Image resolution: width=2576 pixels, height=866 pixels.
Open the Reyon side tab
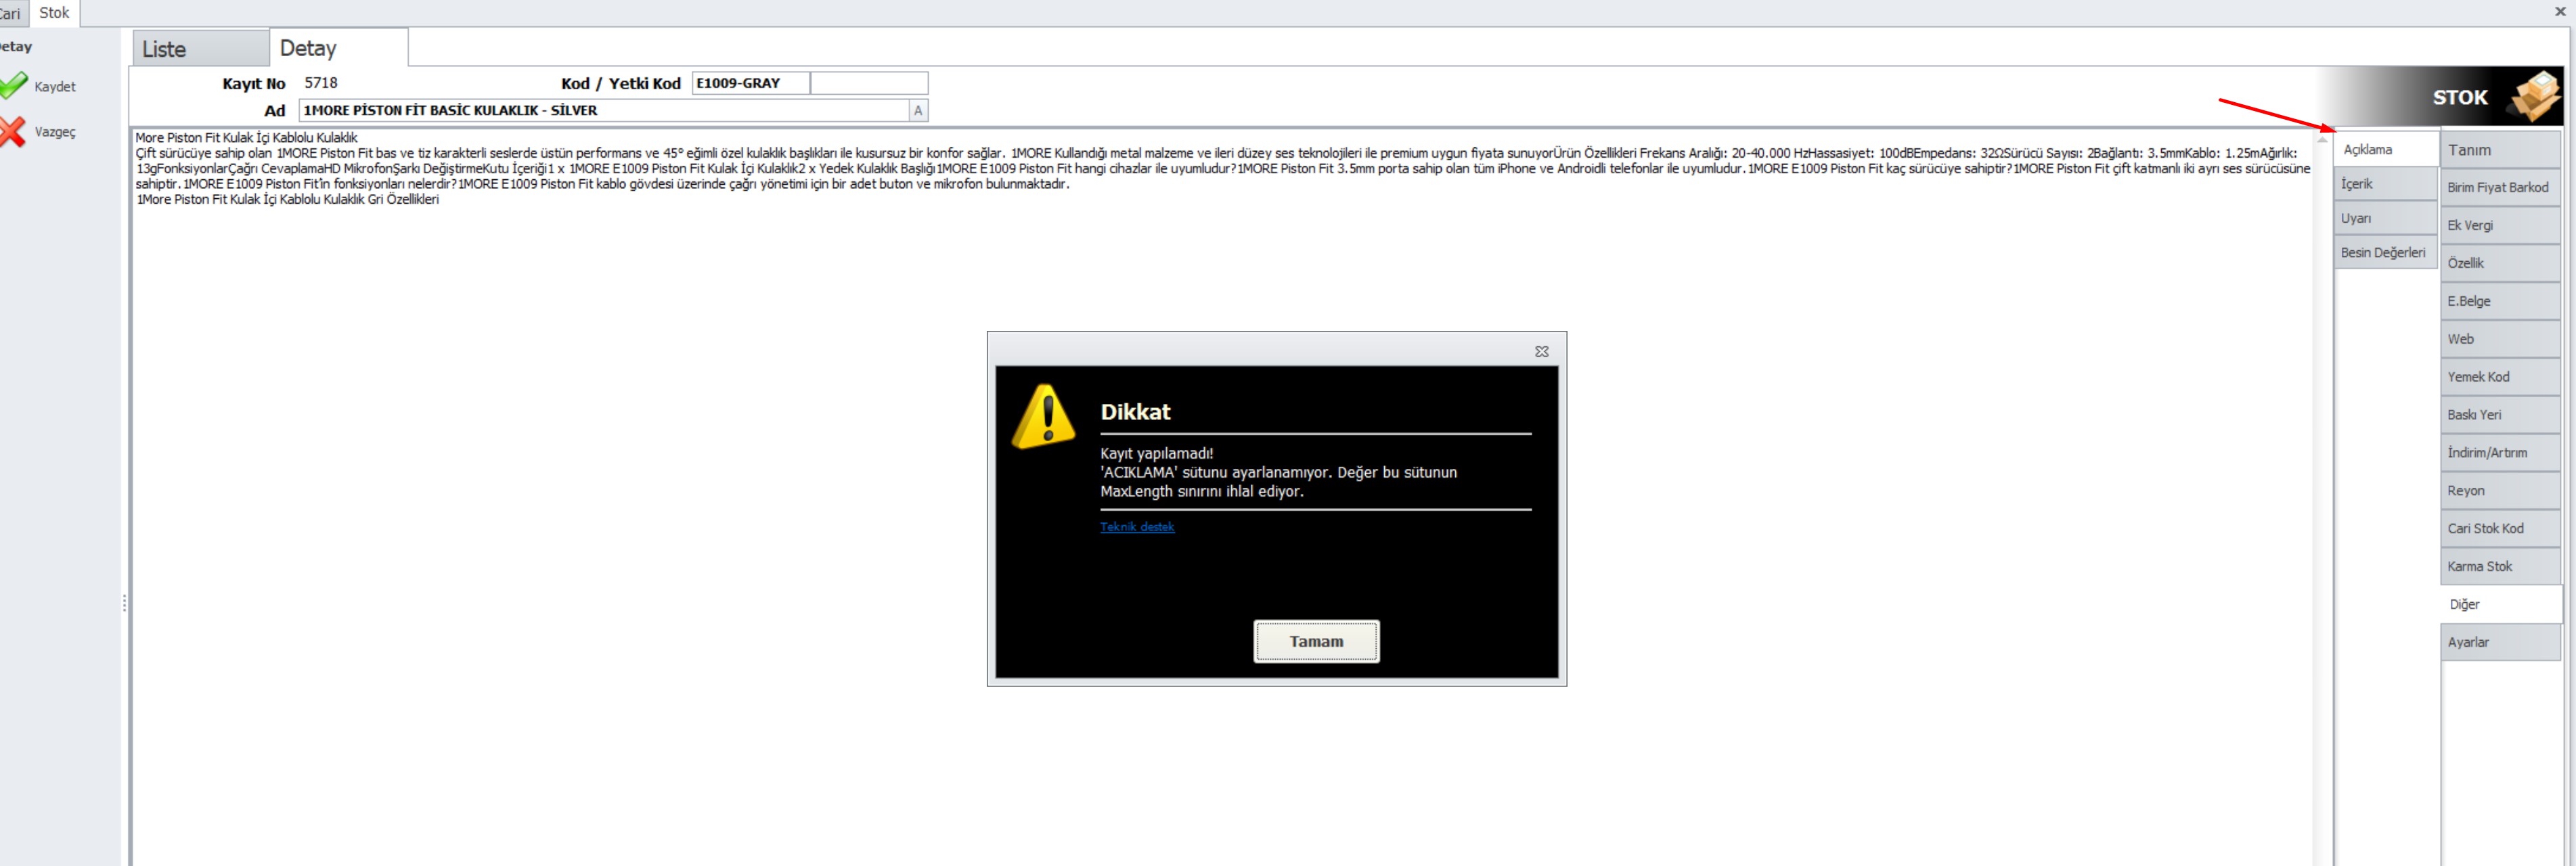2500,491
